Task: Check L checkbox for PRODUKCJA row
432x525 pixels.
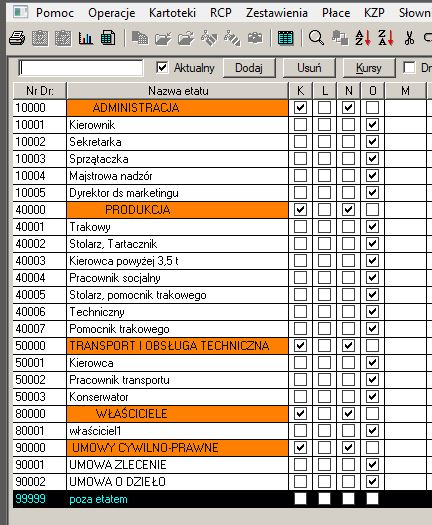Action: (324, 210)
